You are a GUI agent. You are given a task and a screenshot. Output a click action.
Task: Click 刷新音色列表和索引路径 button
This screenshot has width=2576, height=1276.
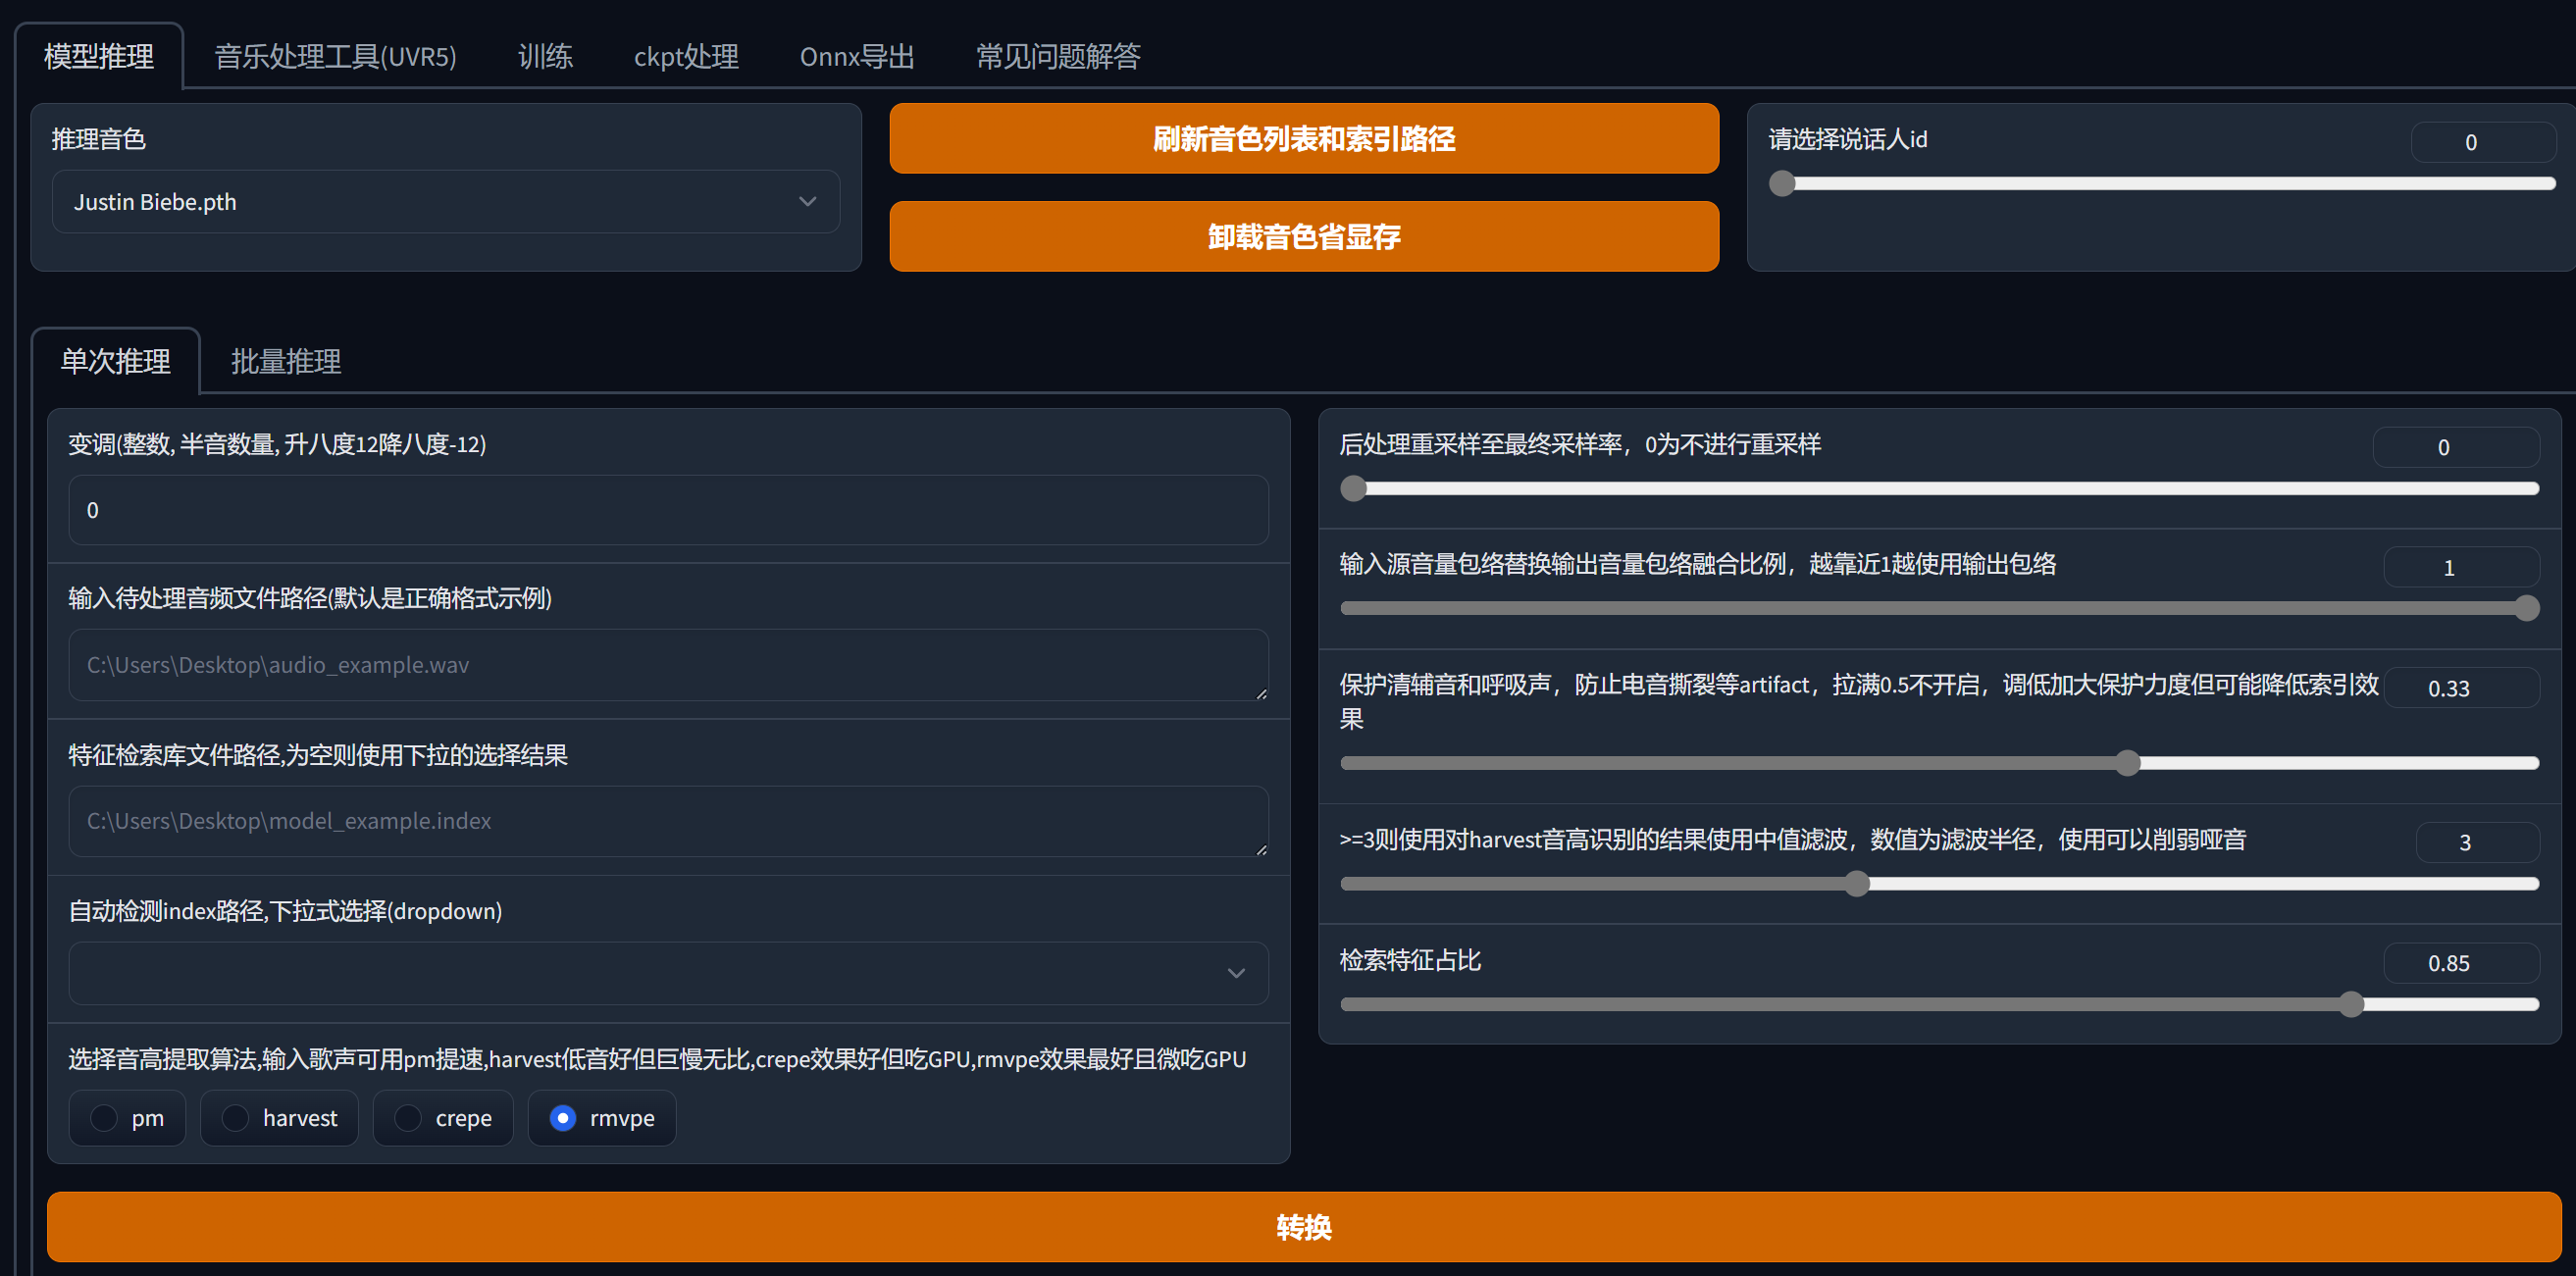1304,138
